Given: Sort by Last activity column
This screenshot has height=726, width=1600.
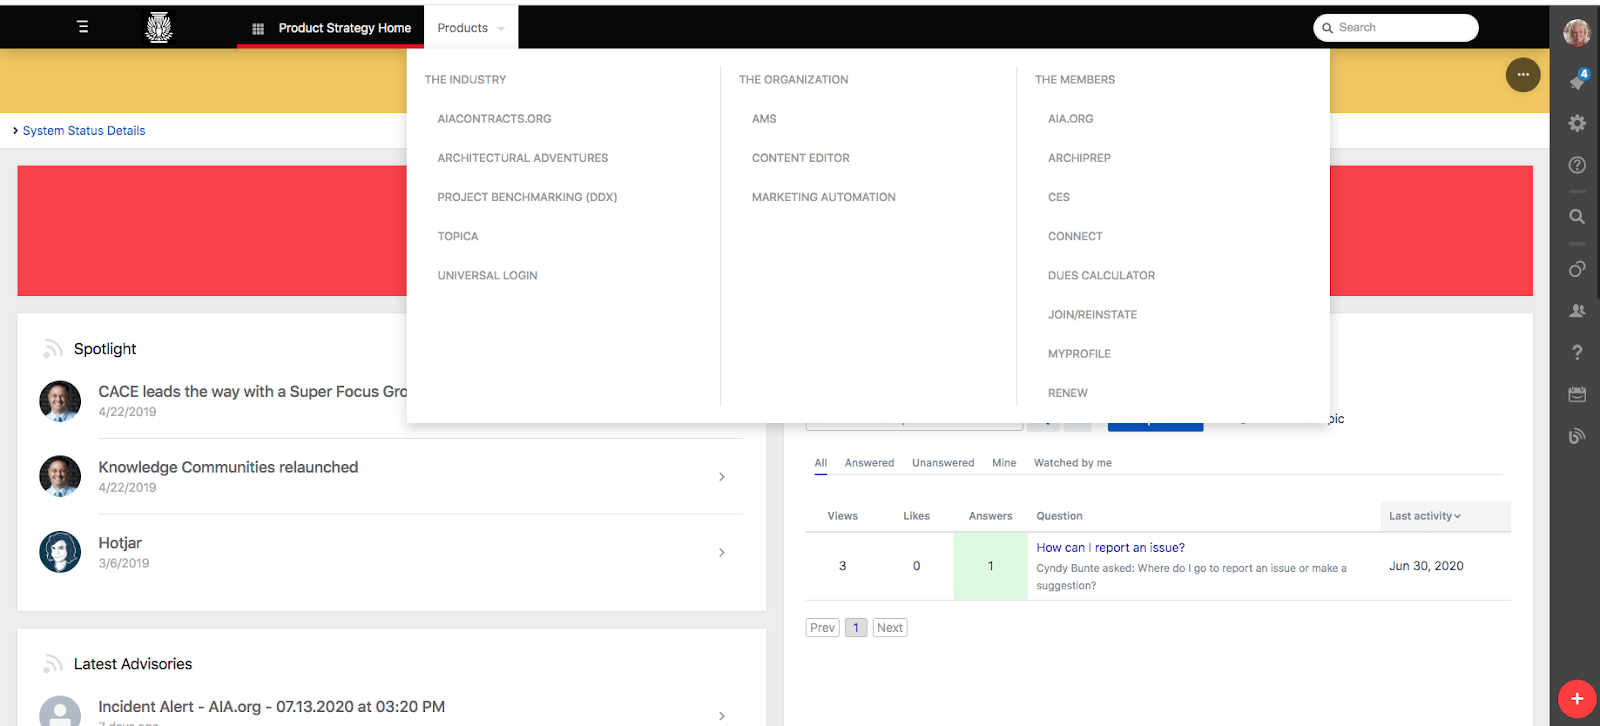Looking at the screenshot, I should [1425, 516].
